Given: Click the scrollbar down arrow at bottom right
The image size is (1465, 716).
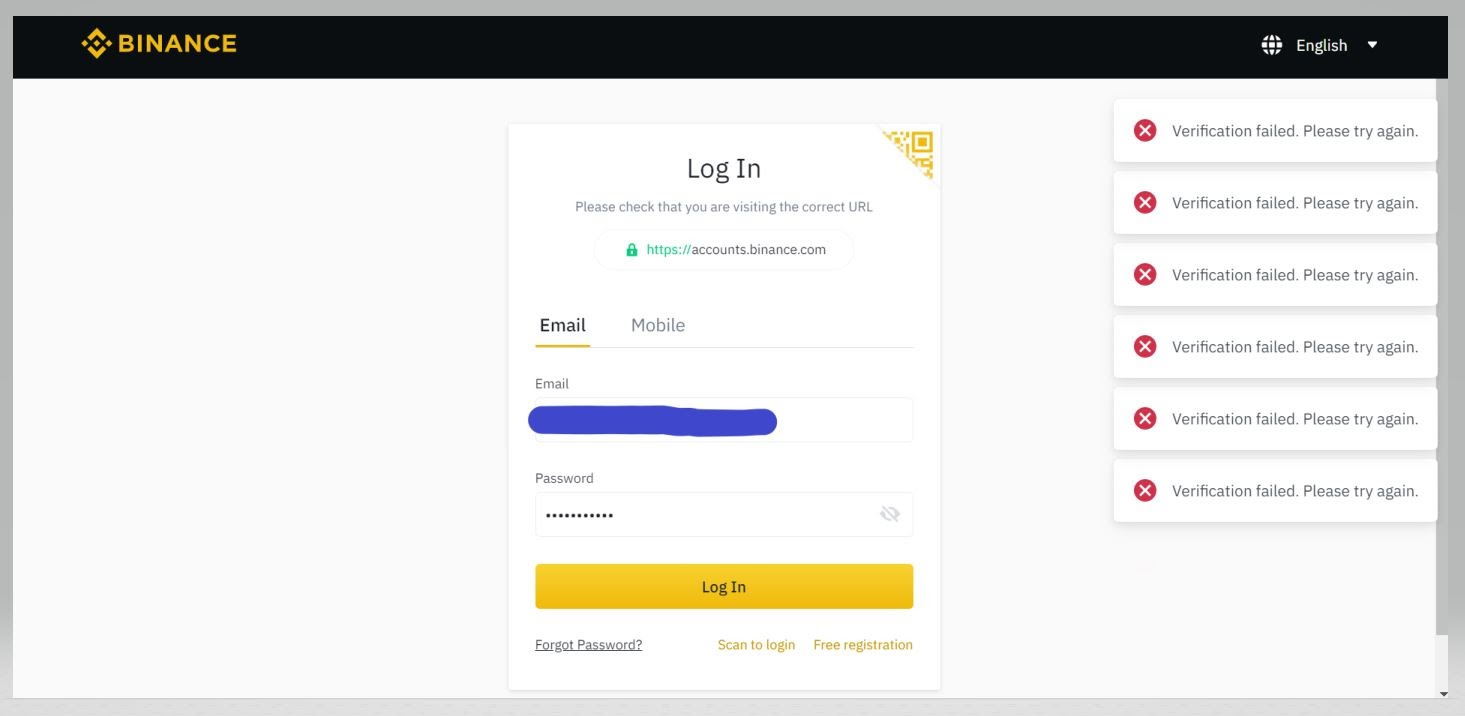Looking at the screenshot, I should click(1442, 694).
